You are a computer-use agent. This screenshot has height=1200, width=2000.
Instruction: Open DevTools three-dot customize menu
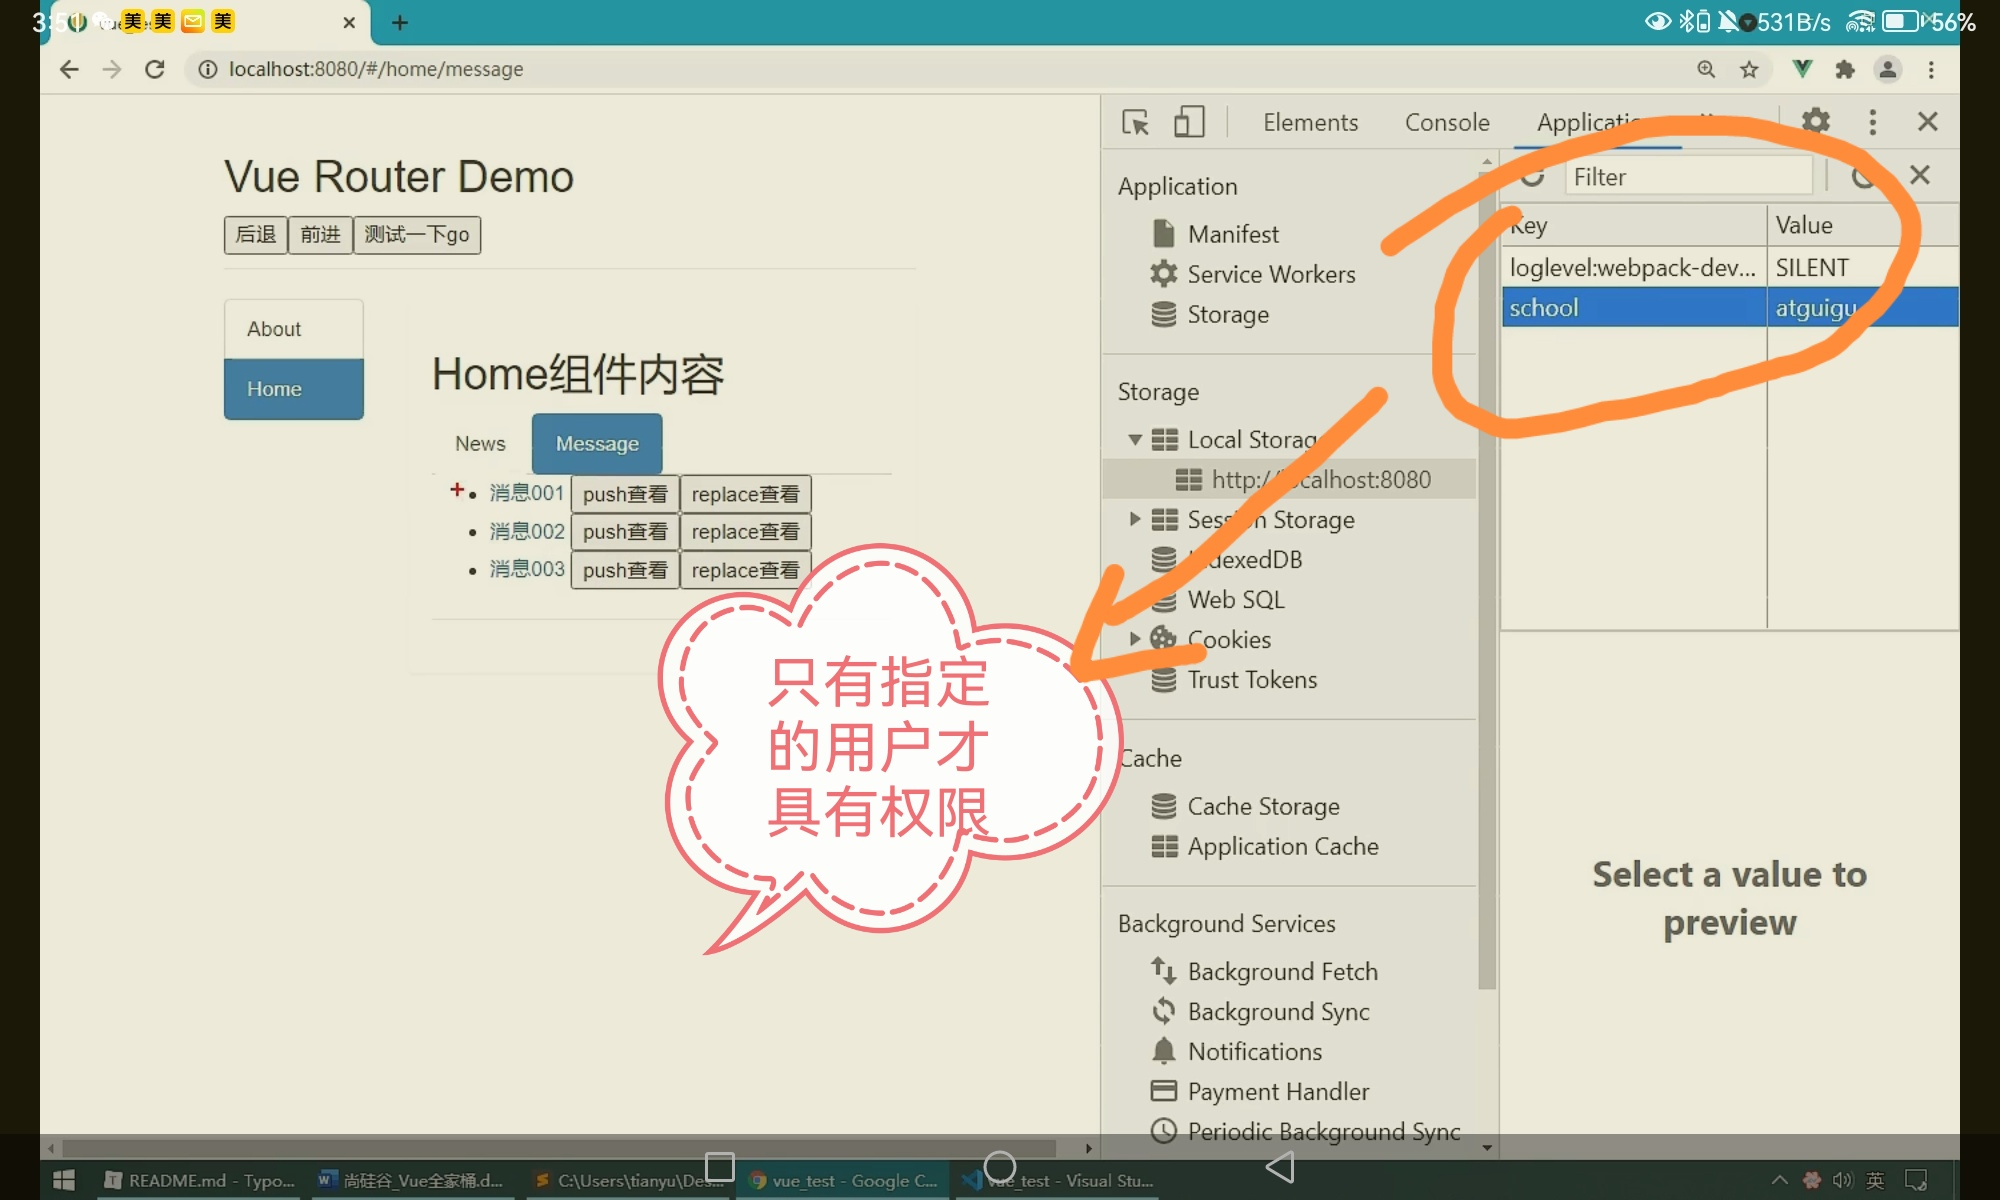[x=1872, y=122]
